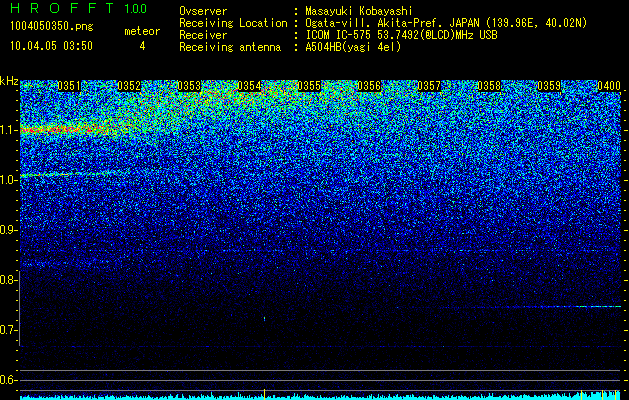Click the 0358 time marker

click(x=489, y=86)
